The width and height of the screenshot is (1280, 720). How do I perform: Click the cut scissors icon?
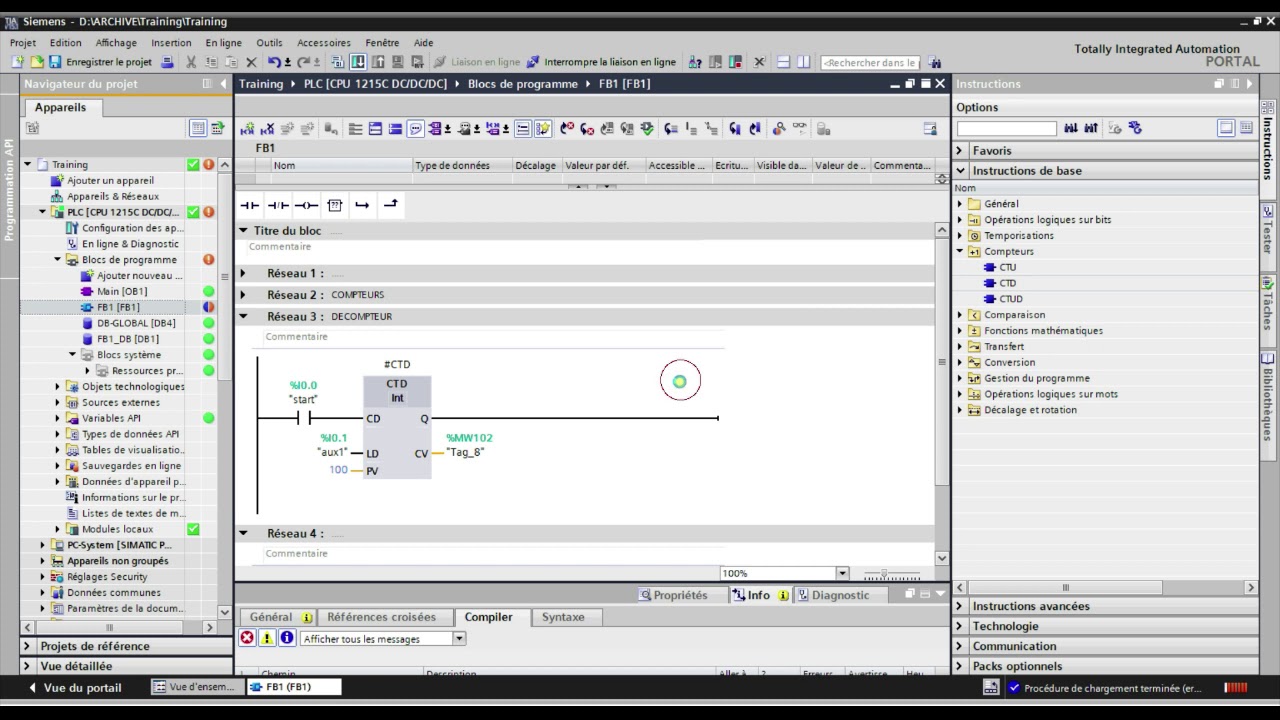[x=190, y=62]
